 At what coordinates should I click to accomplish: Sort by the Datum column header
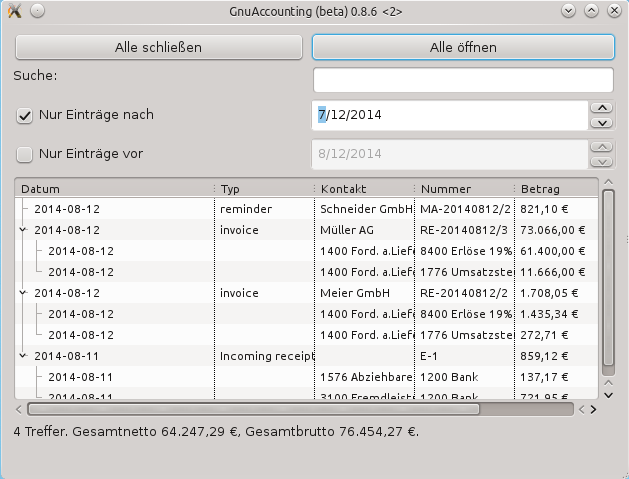coord(114,189)
